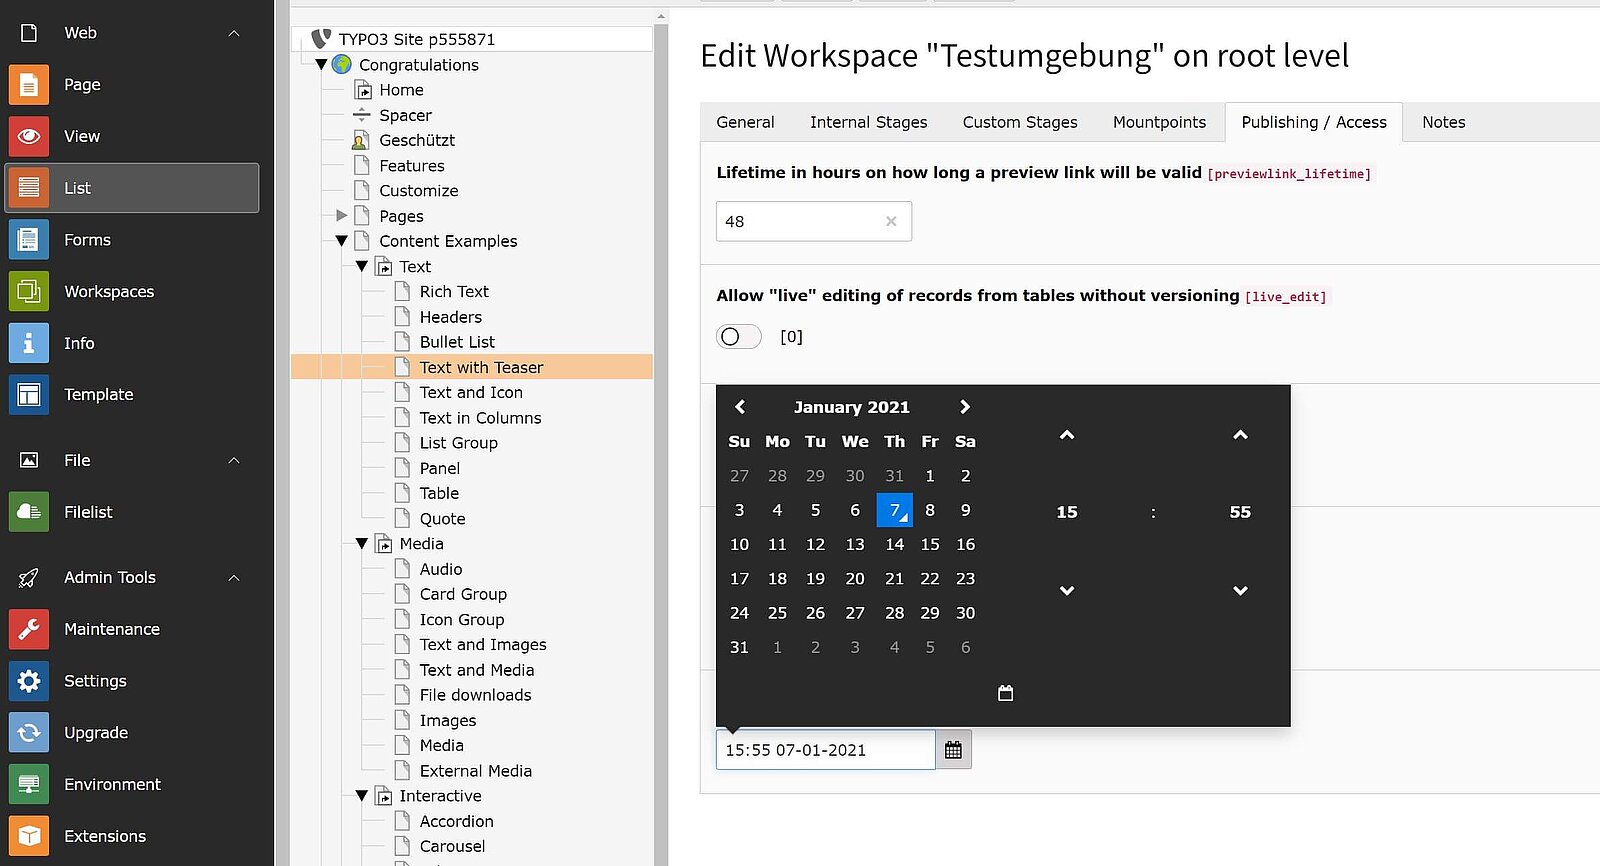Click the Extensions box icon

coord(29,836)
